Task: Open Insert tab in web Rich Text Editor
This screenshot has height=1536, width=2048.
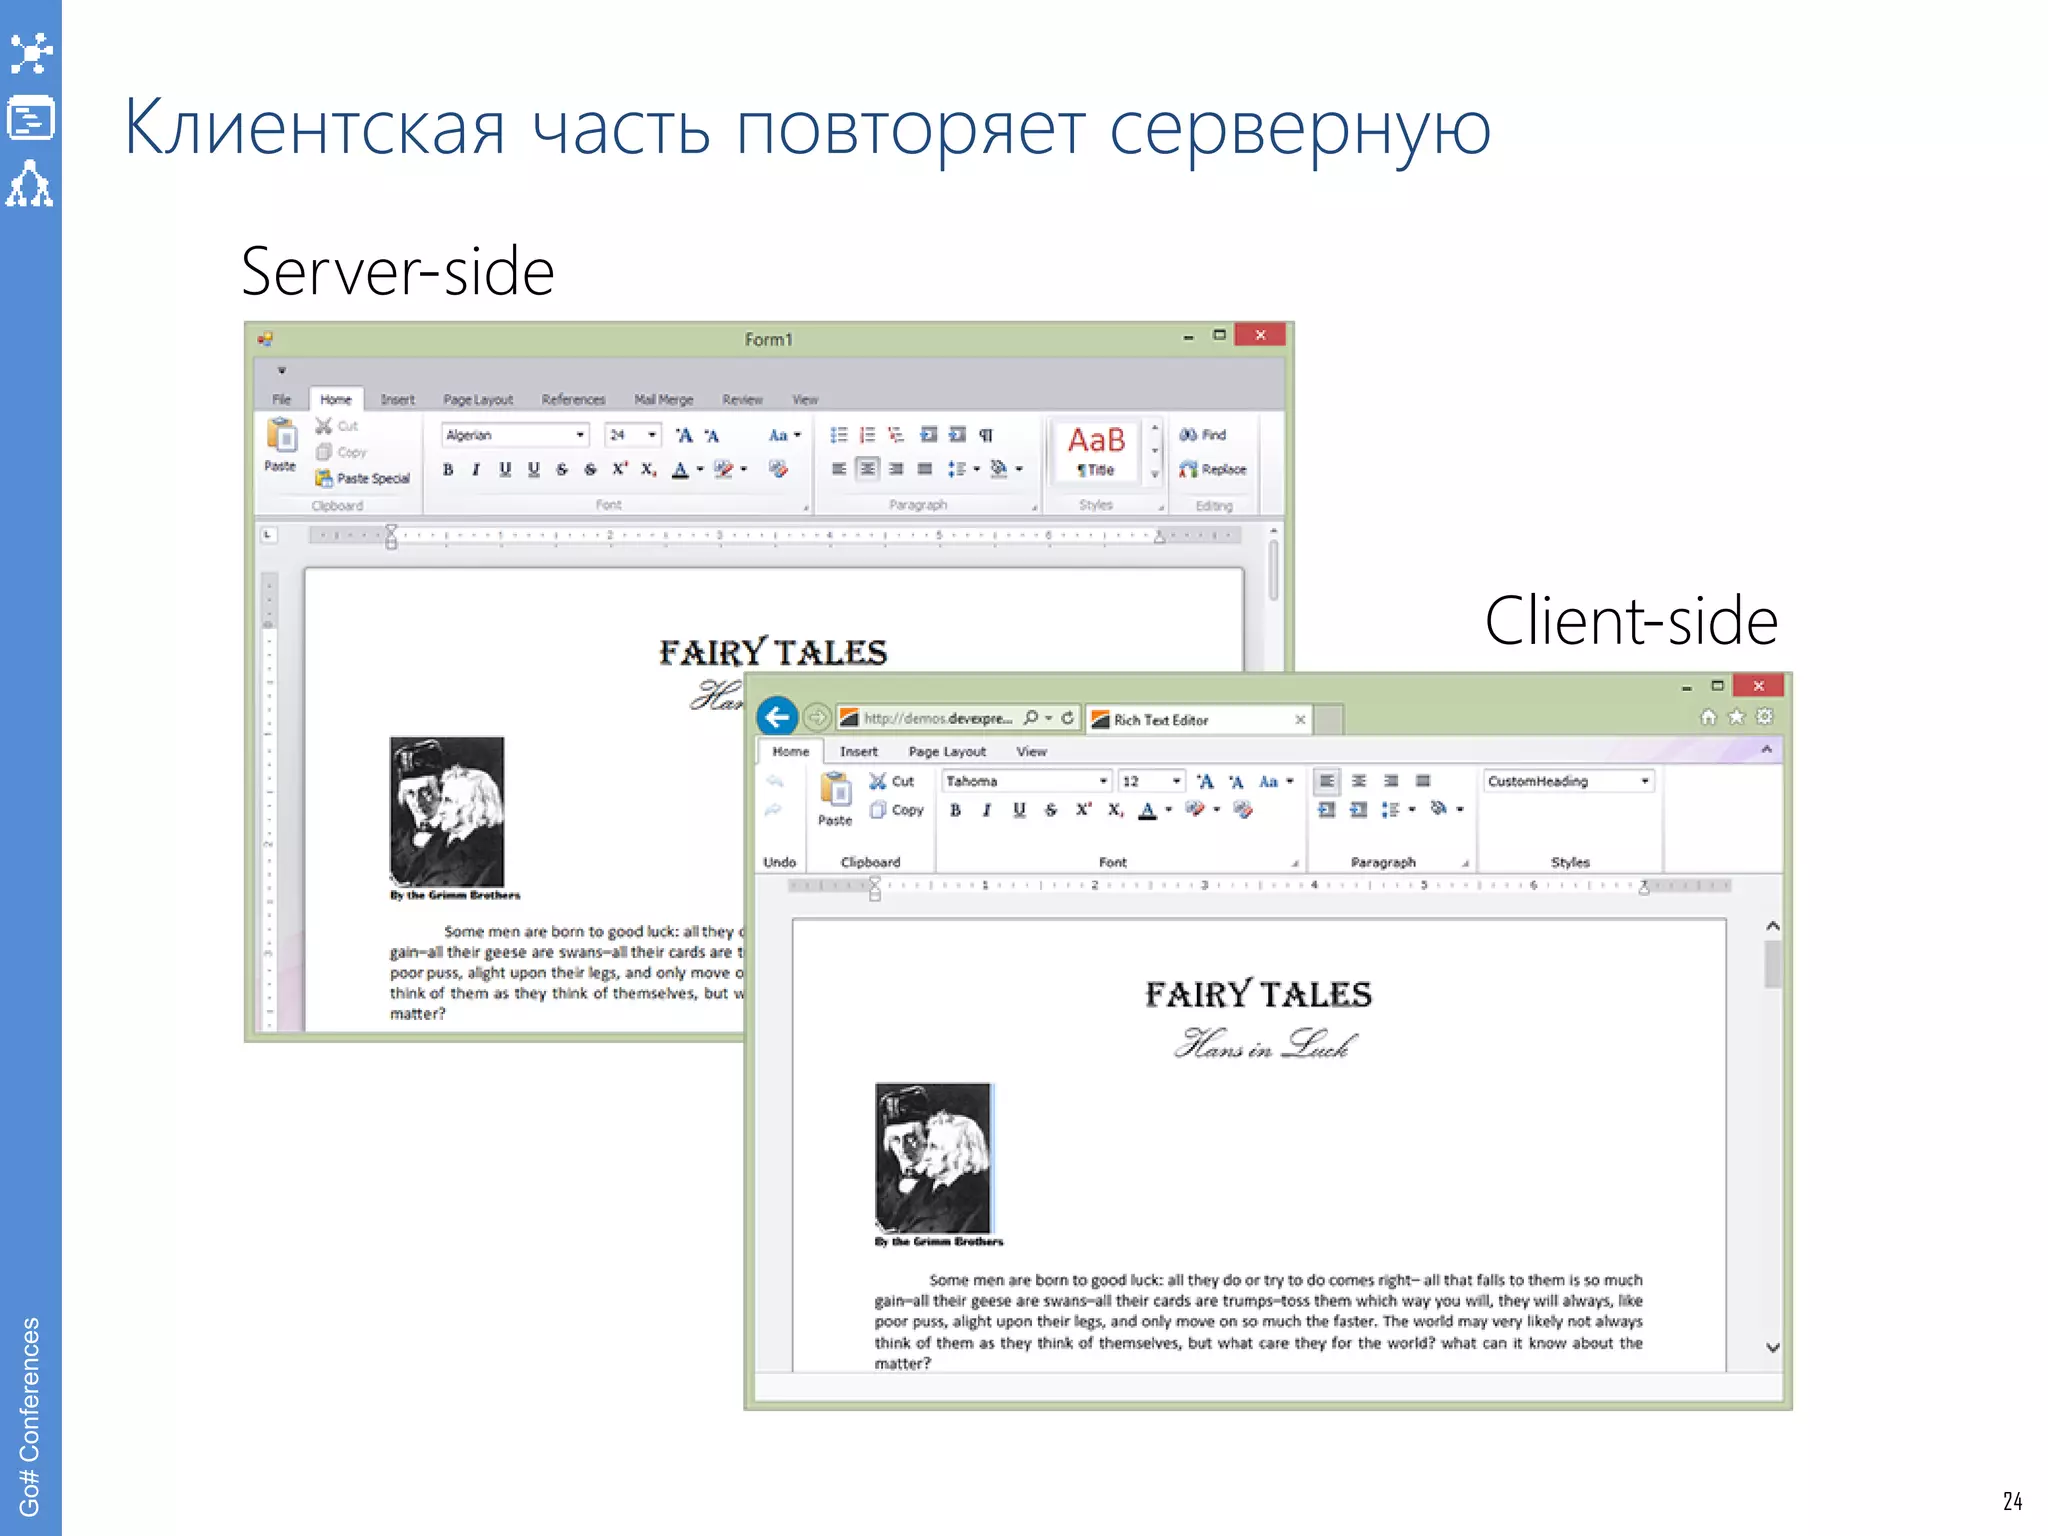Action: (858, 751)
